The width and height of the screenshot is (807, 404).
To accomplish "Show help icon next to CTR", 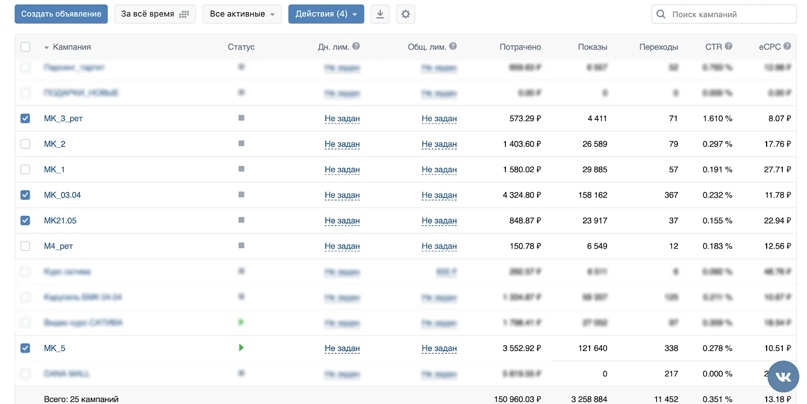I will pyautogui.click(x=728, y=46).
